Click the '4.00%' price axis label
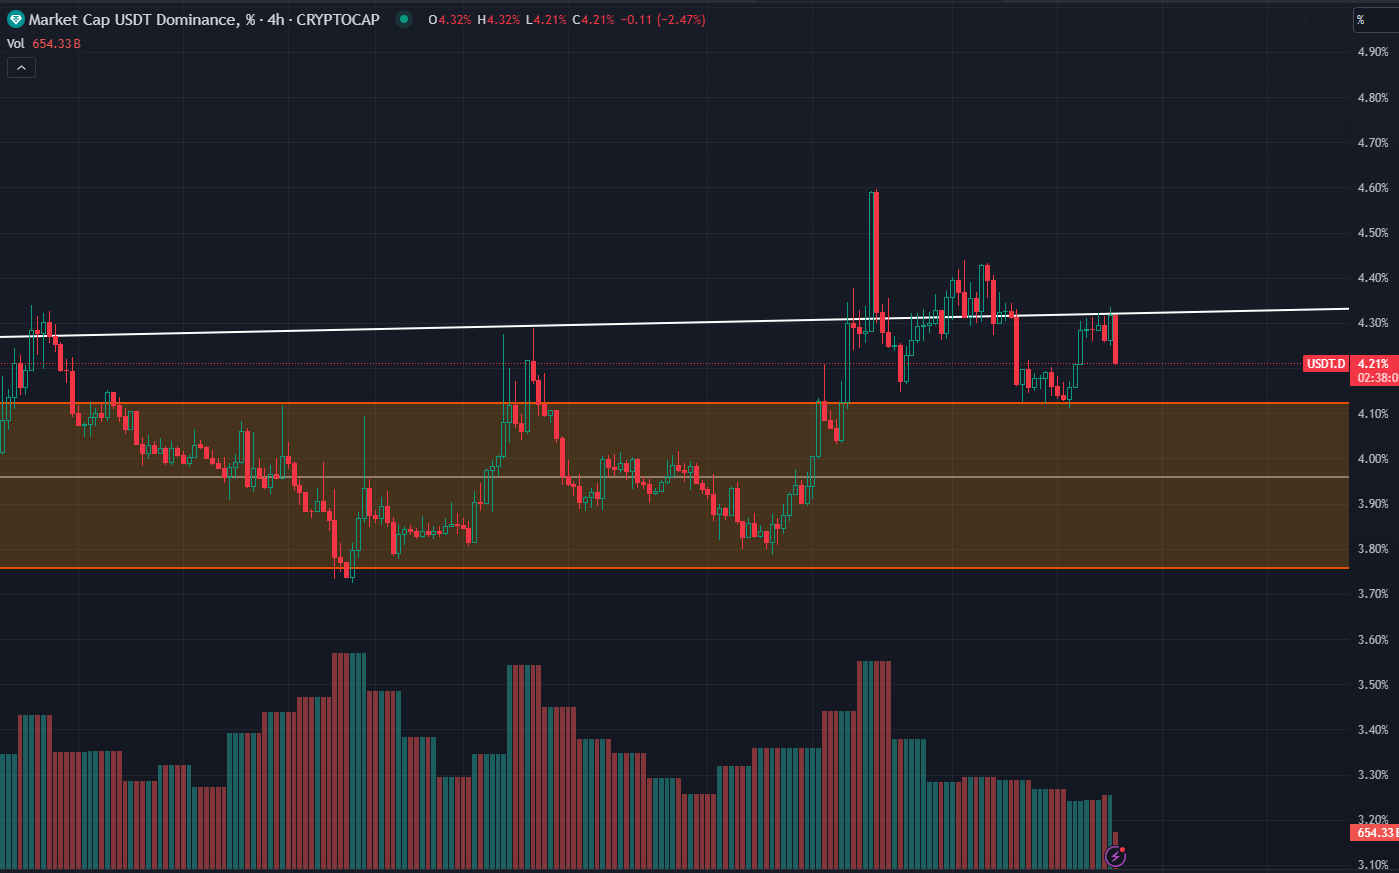 (1372, 459)
